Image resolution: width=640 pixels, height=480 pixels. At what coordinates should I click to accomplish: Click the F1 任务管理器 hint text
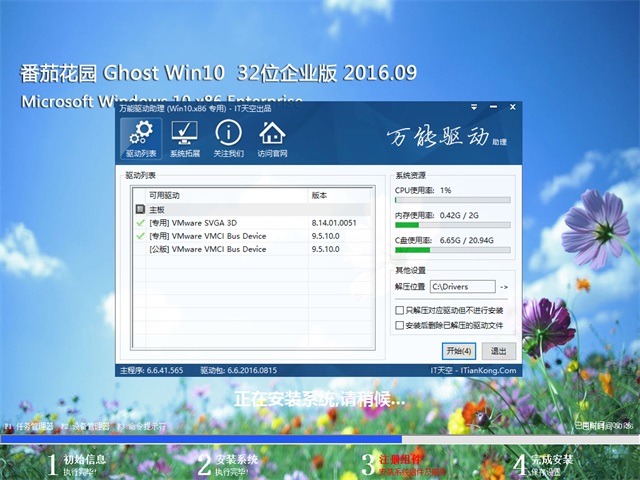point(29,427)
